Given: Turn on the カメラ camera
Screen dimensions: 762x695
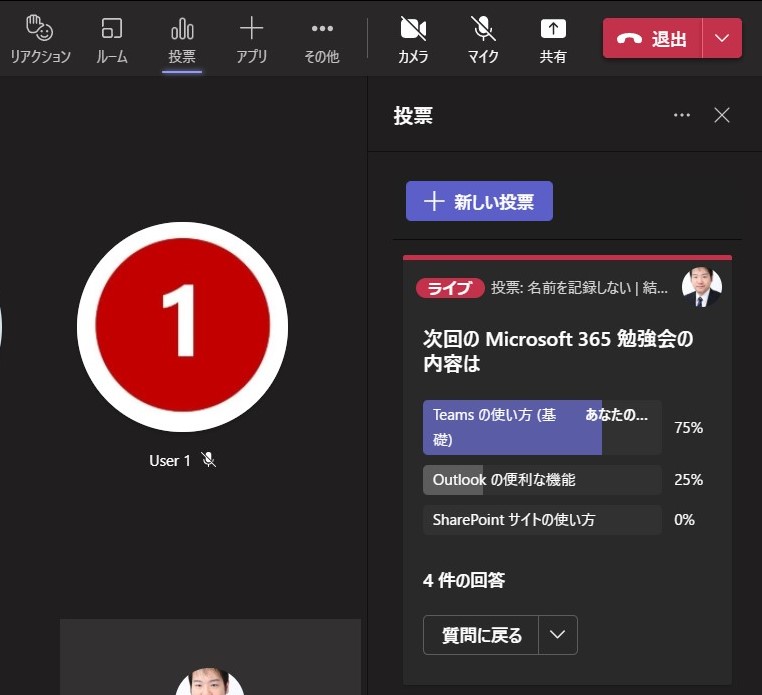Looking at the screenshot, I should click(413, 40).
